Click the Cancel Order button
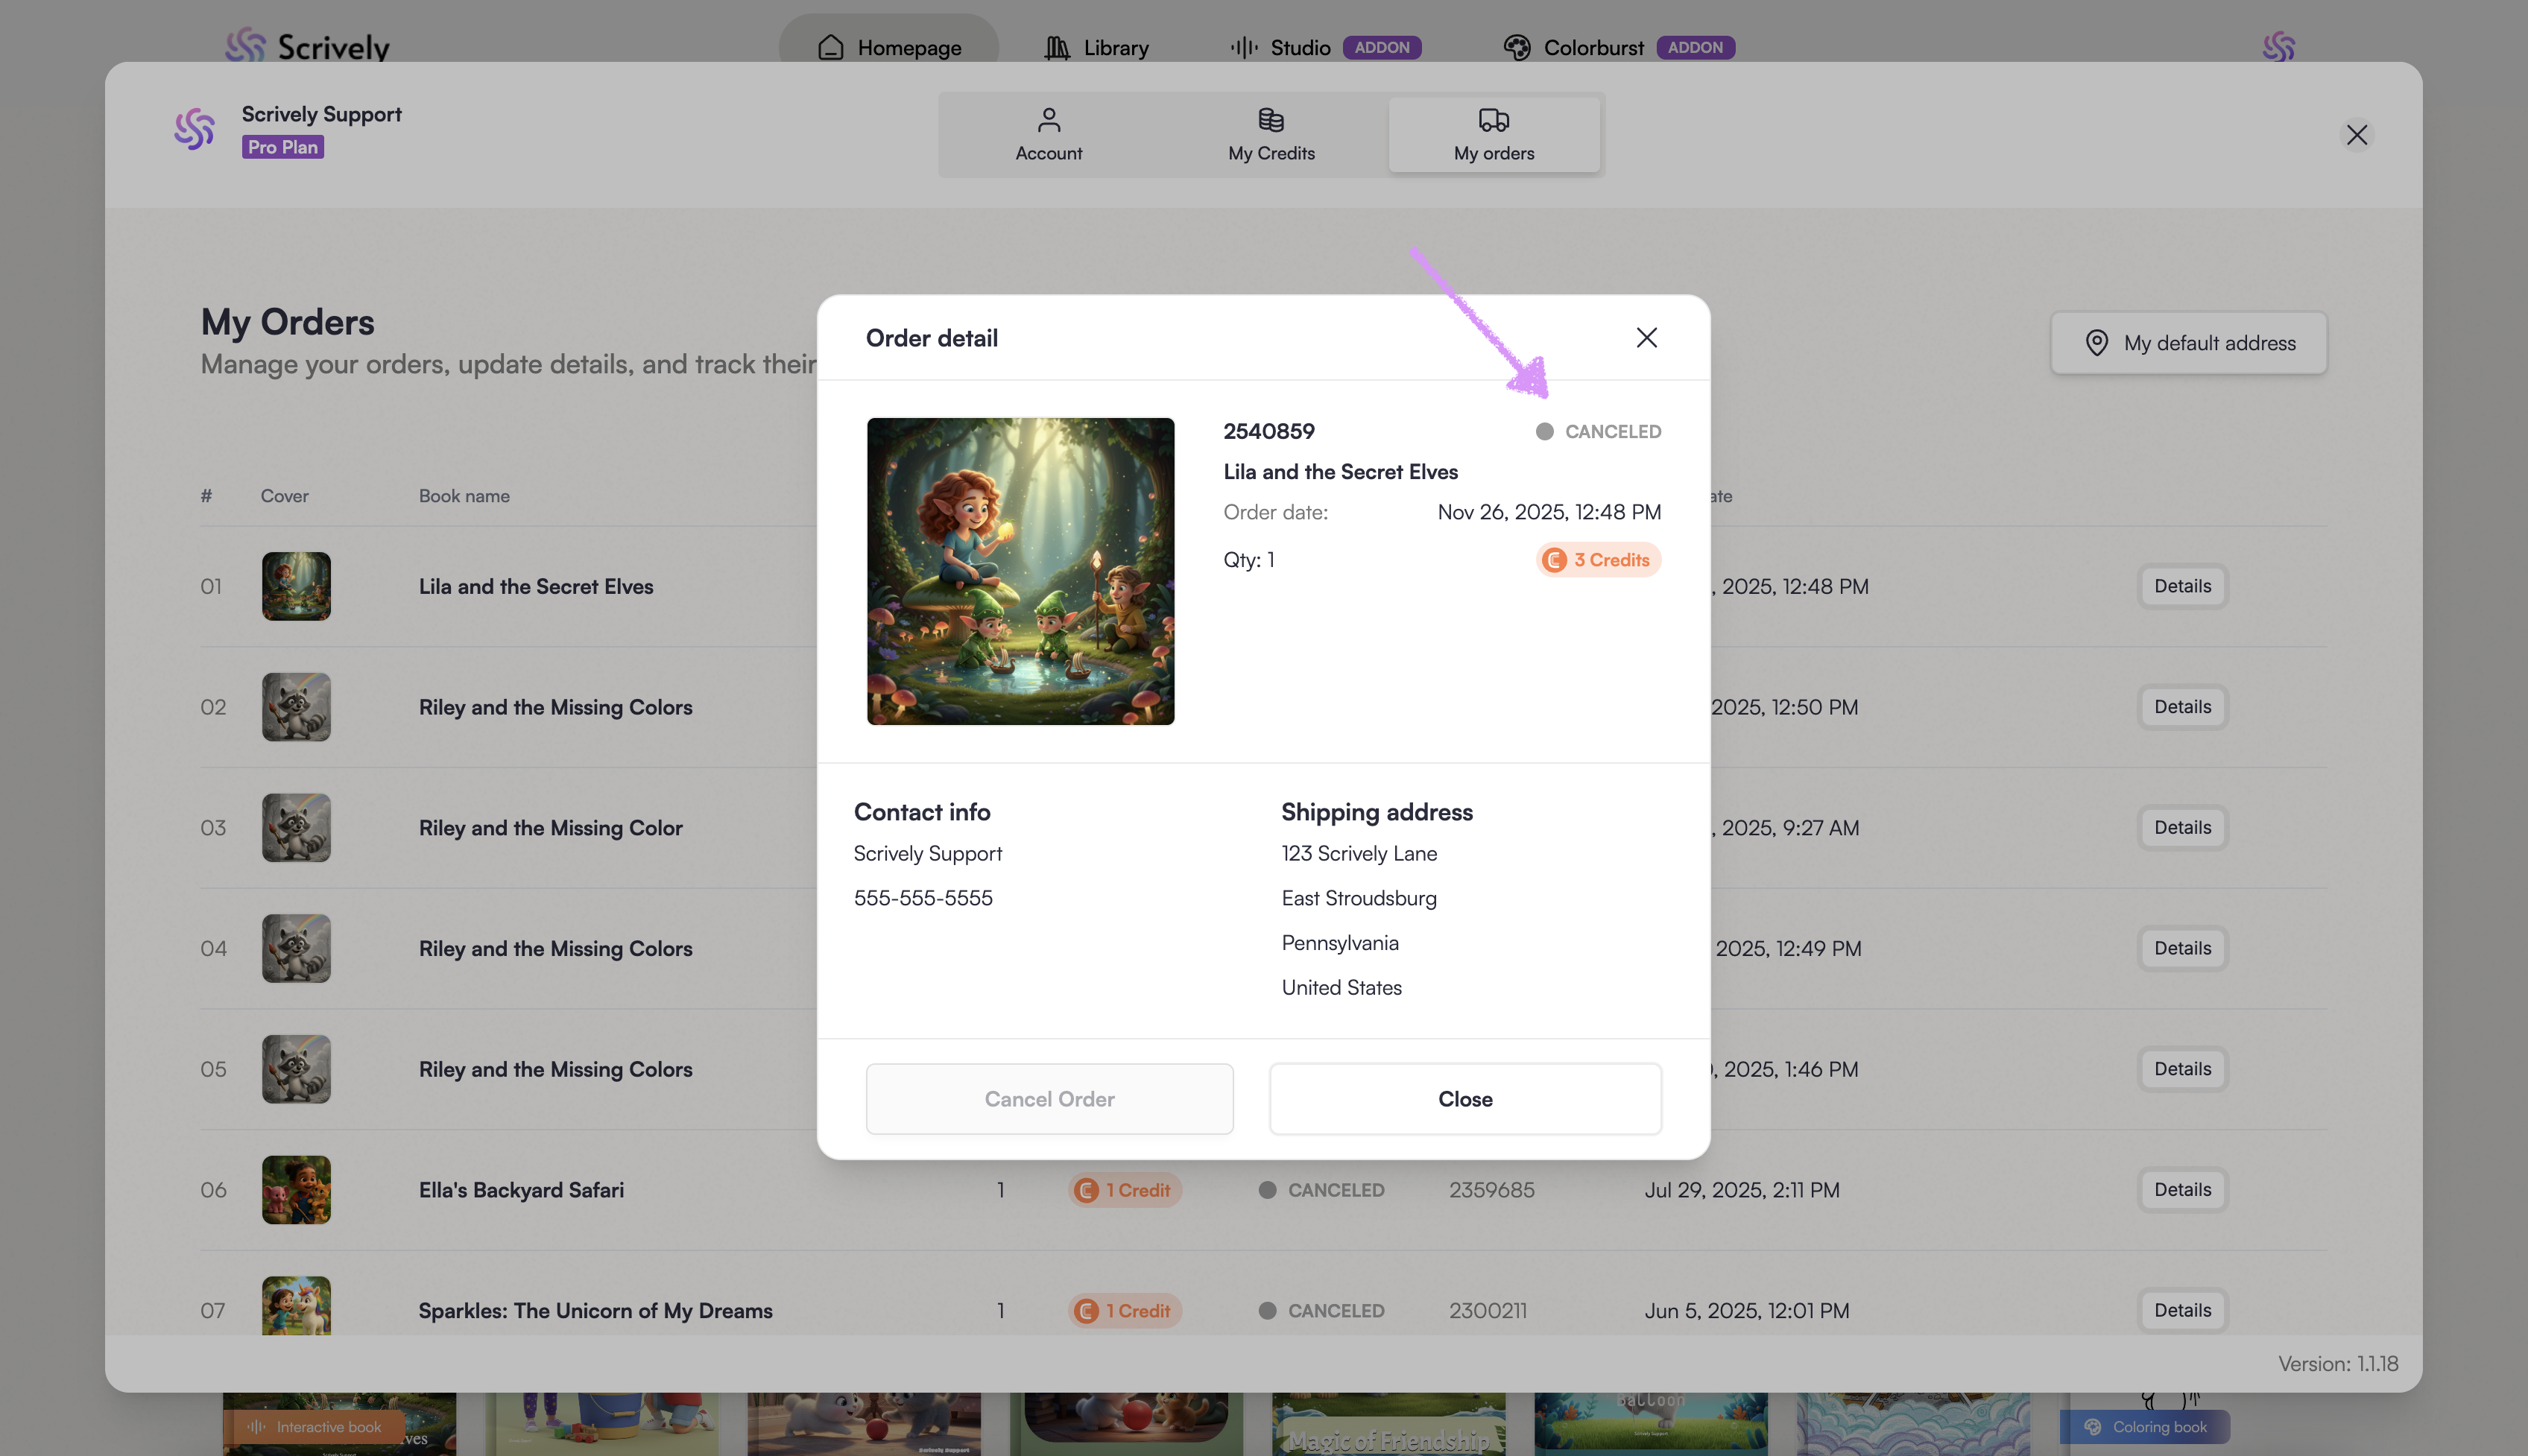The width and height of the screenshot is (2528, 1456). tap(1049, 1098)
